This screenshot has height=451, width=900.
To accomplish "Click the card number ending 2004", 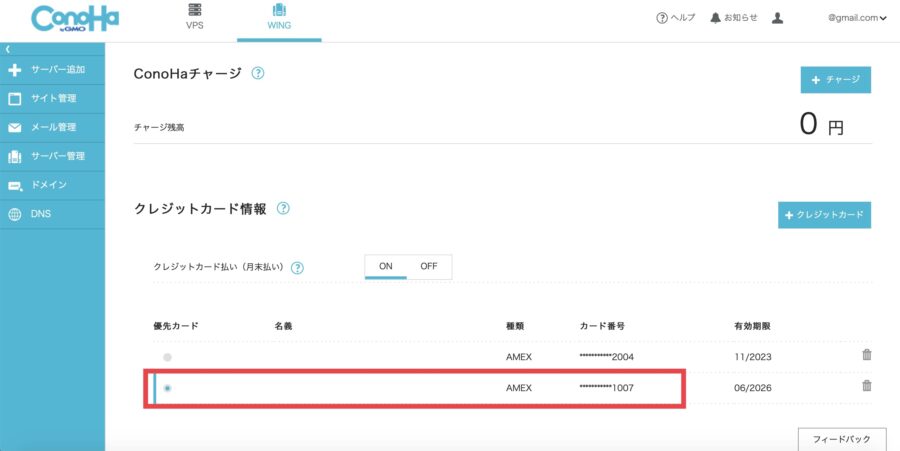I will 607,357.
